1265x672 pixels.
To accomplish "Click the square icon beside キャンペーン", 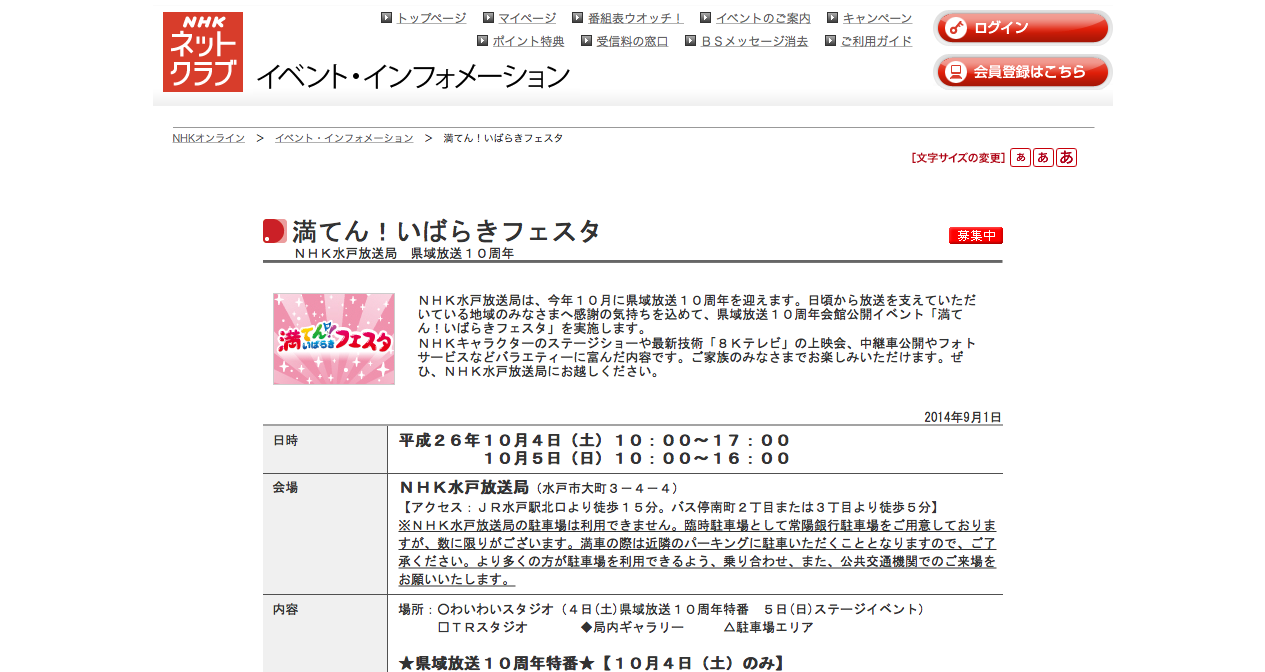I will click(x=832, y=18).
